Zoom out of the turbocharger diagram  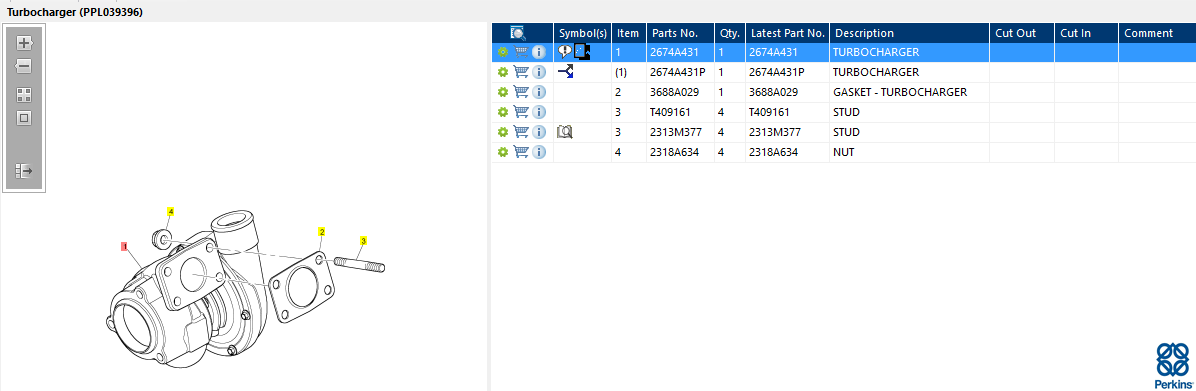click(x=24, y=66)
